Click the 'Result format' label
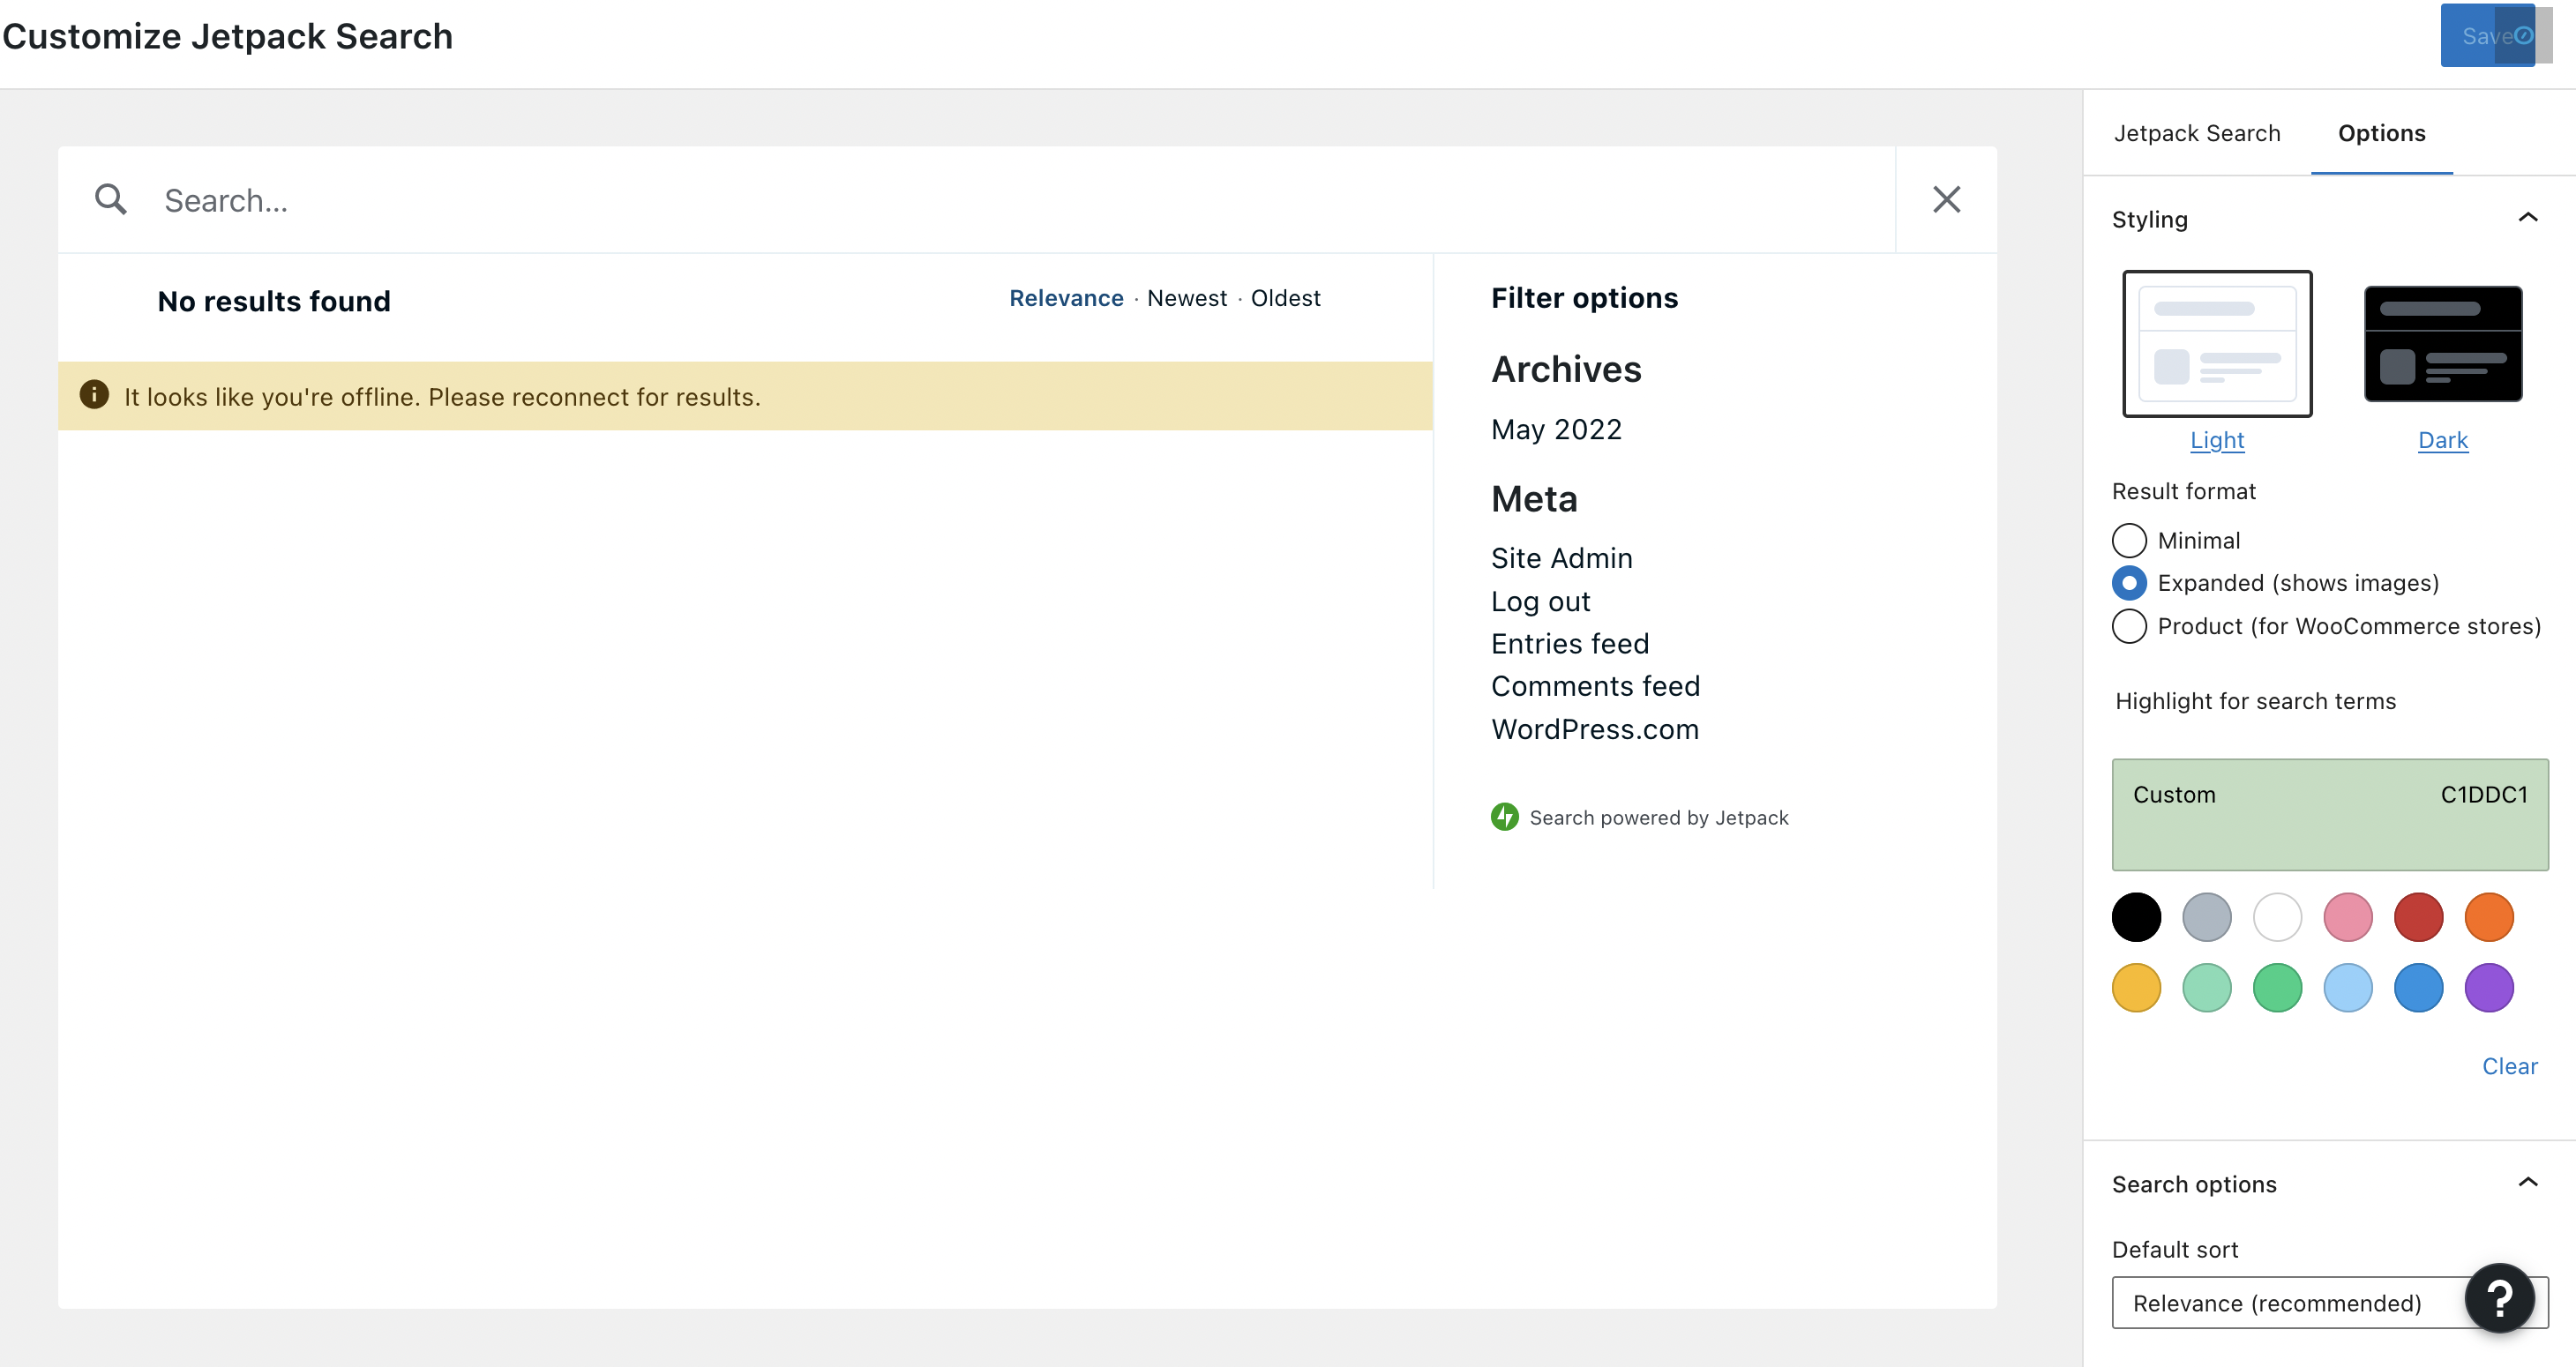 [2184, 491]
